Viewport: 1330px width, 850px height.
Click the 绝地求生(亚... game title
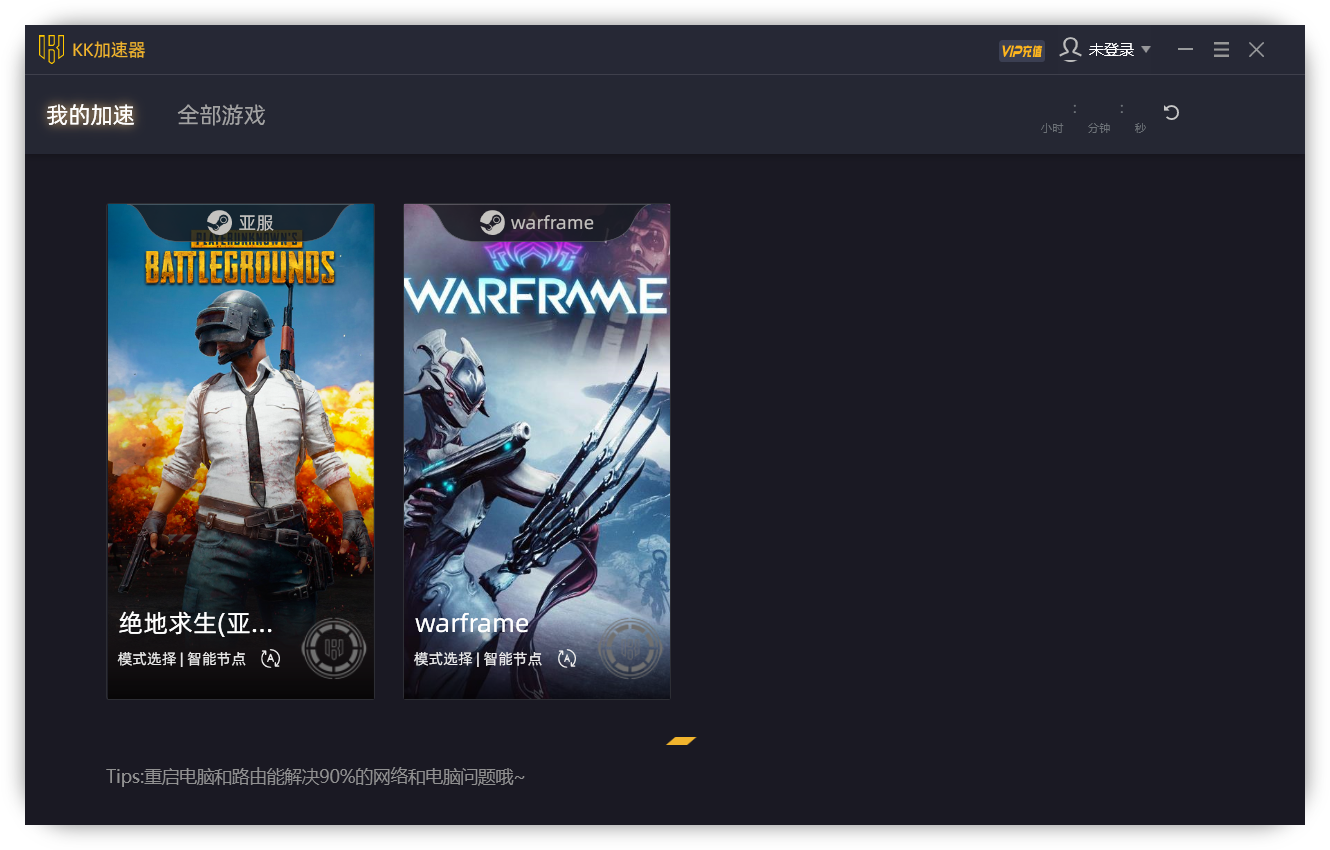196,623
